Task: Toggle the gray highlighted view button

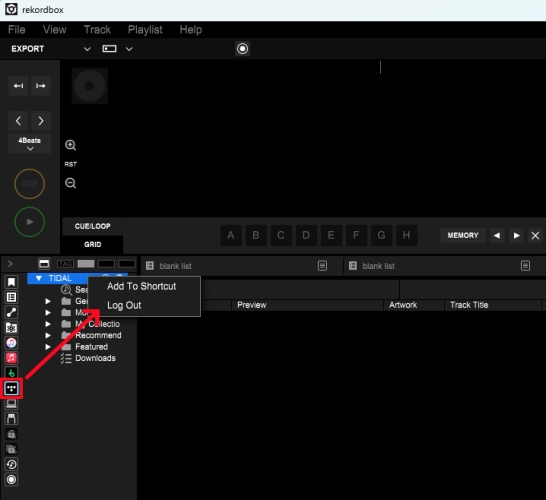Action: point(86,264)
